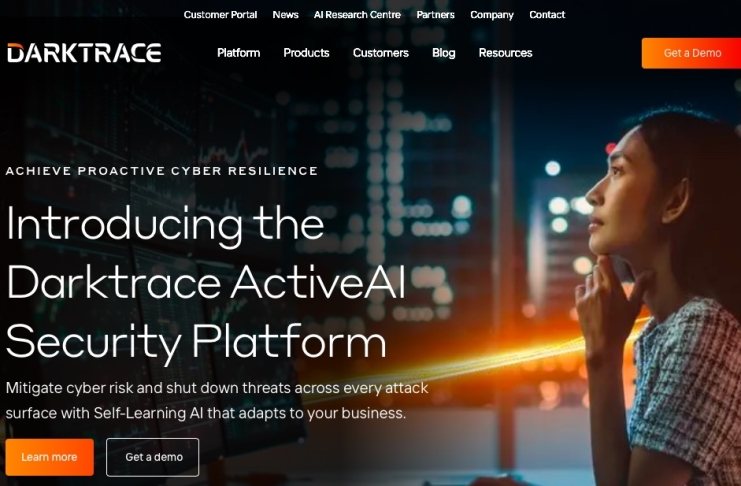Click the 'Mitigate cyber risk' paragraph text
The height and width of the screenshot is (486, 741).
click(x=217, y=400)
